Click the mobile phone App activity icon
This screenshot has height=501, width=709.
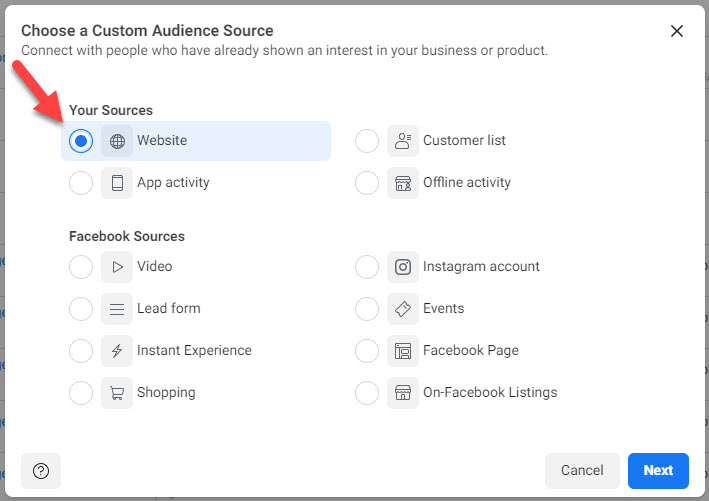117,183
